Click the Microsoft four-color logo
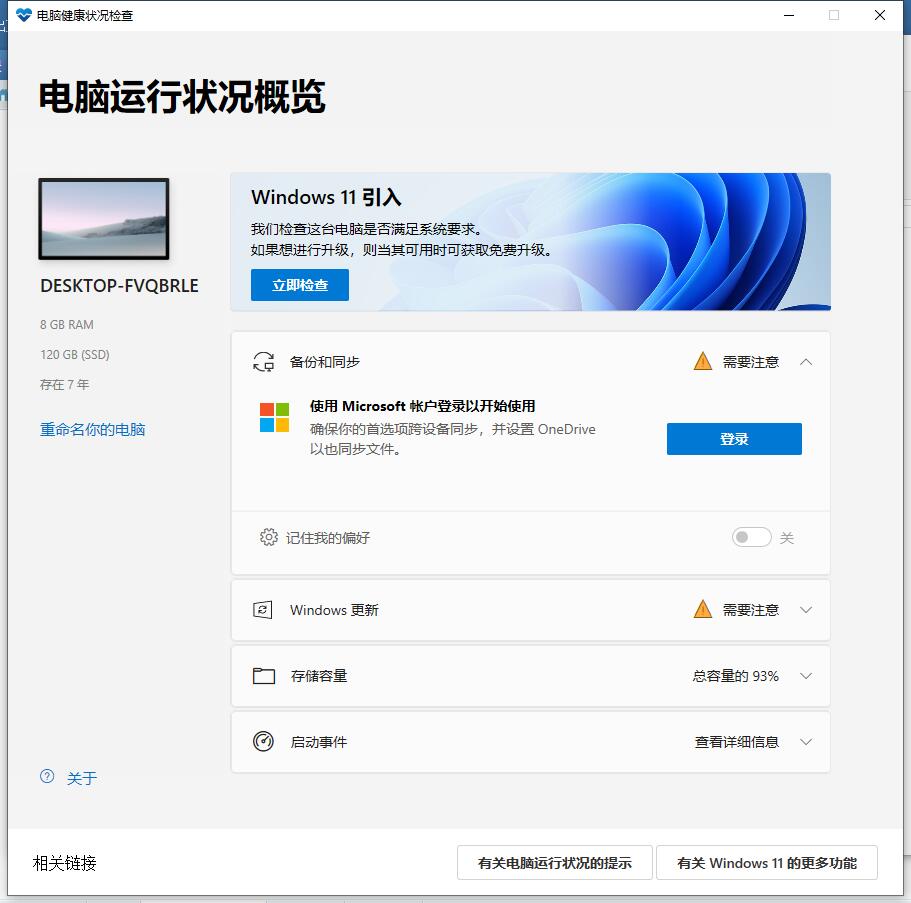911x903 pixels. coord(274,417)
